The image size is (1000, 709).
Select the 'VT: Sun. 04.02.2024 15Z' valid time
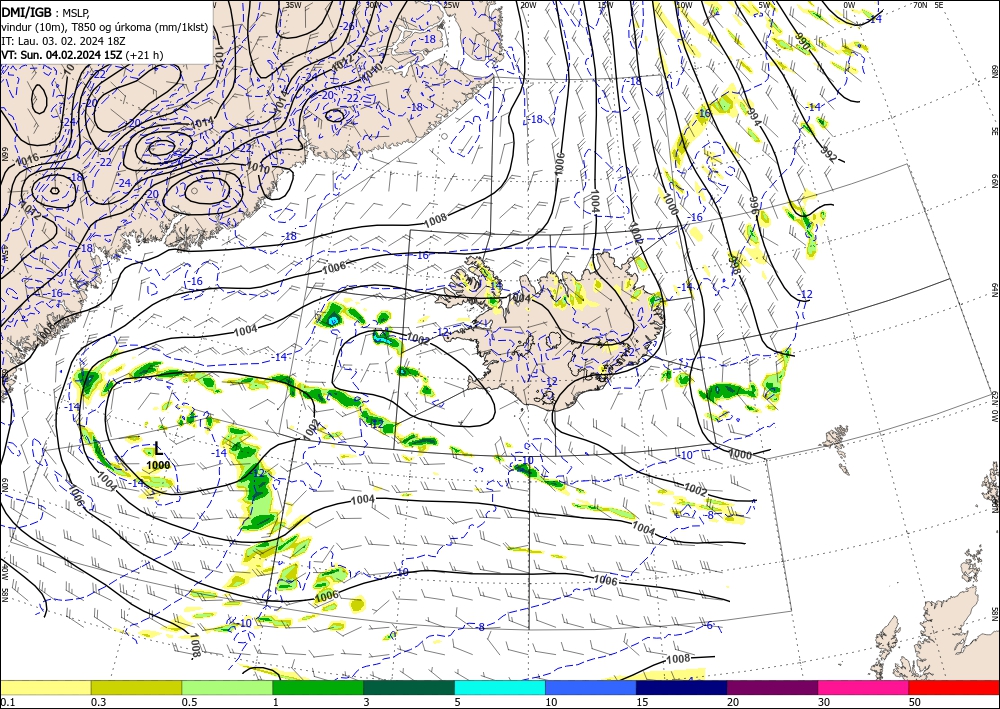pyautogui.click(x=62, y=55)
